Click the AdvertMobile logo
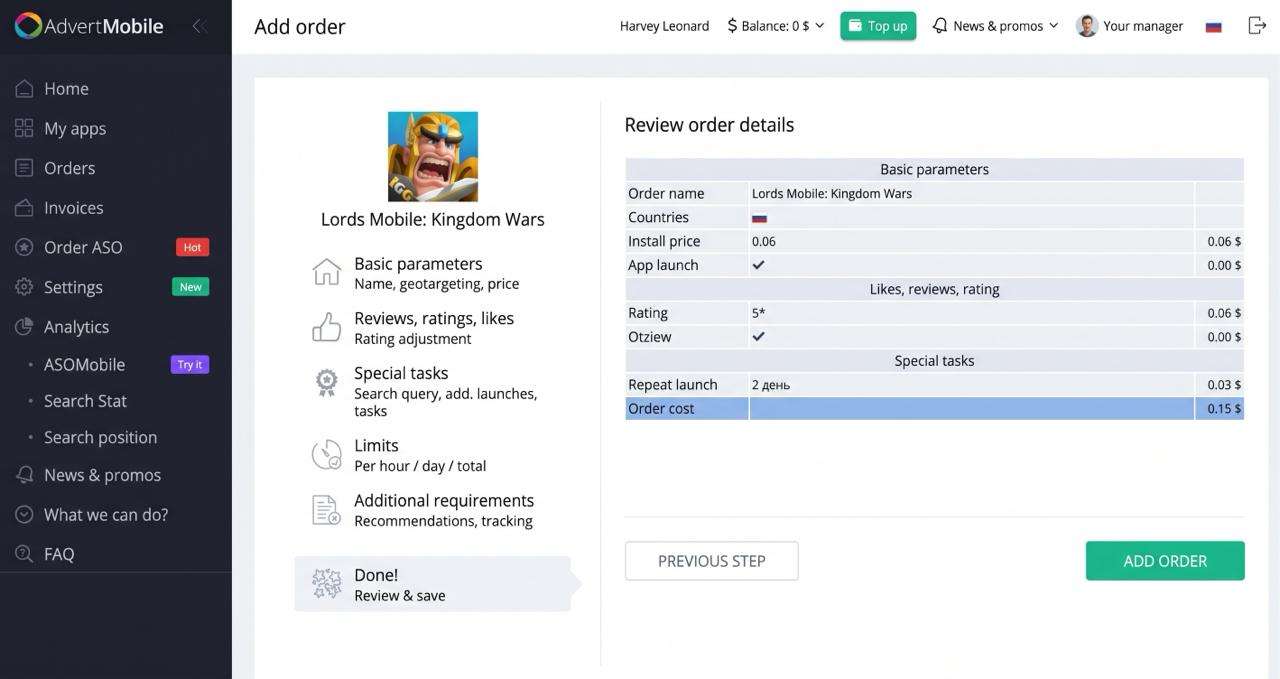 [x=89, y=26]
